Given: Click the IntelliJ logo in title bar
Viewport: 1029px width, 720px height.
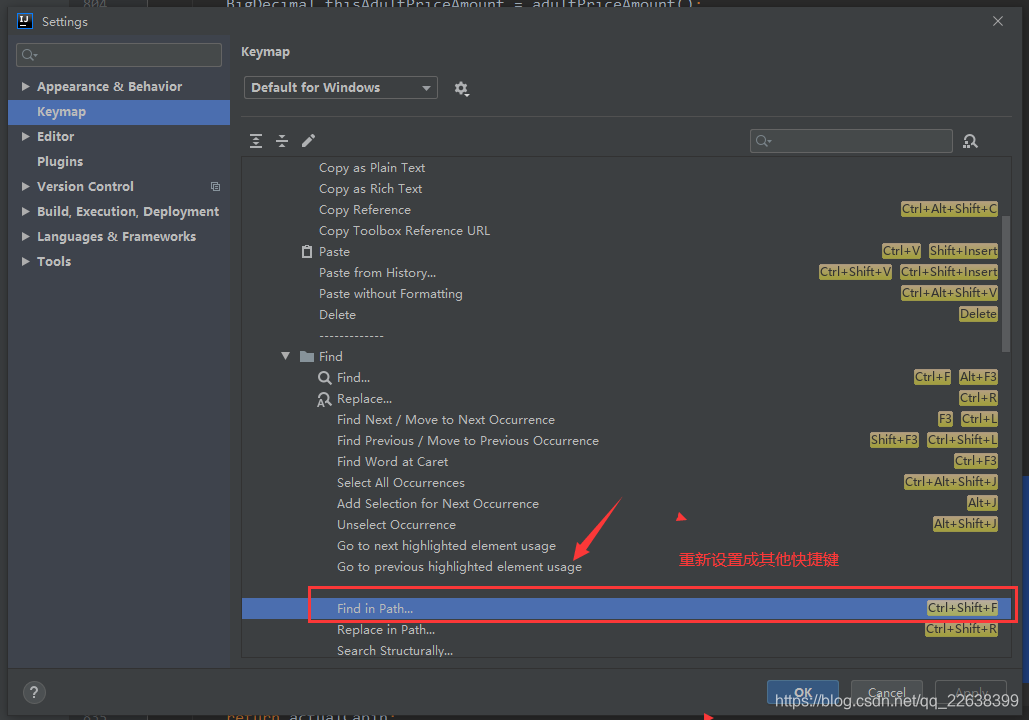Looking at the screenshot, I should [x=25, y=21].
